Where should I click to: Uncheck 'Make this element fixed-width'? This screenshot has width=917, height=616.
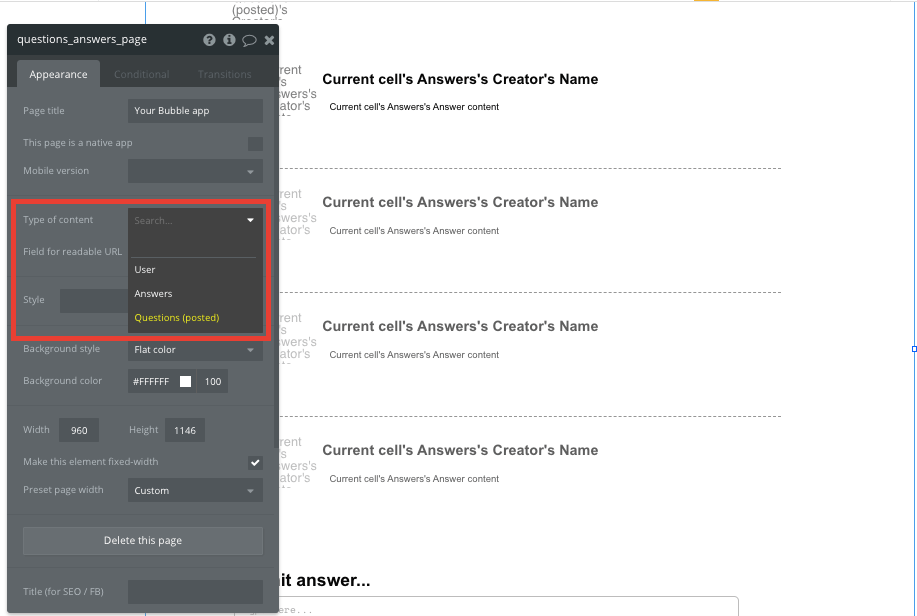[x=255, y=462]
